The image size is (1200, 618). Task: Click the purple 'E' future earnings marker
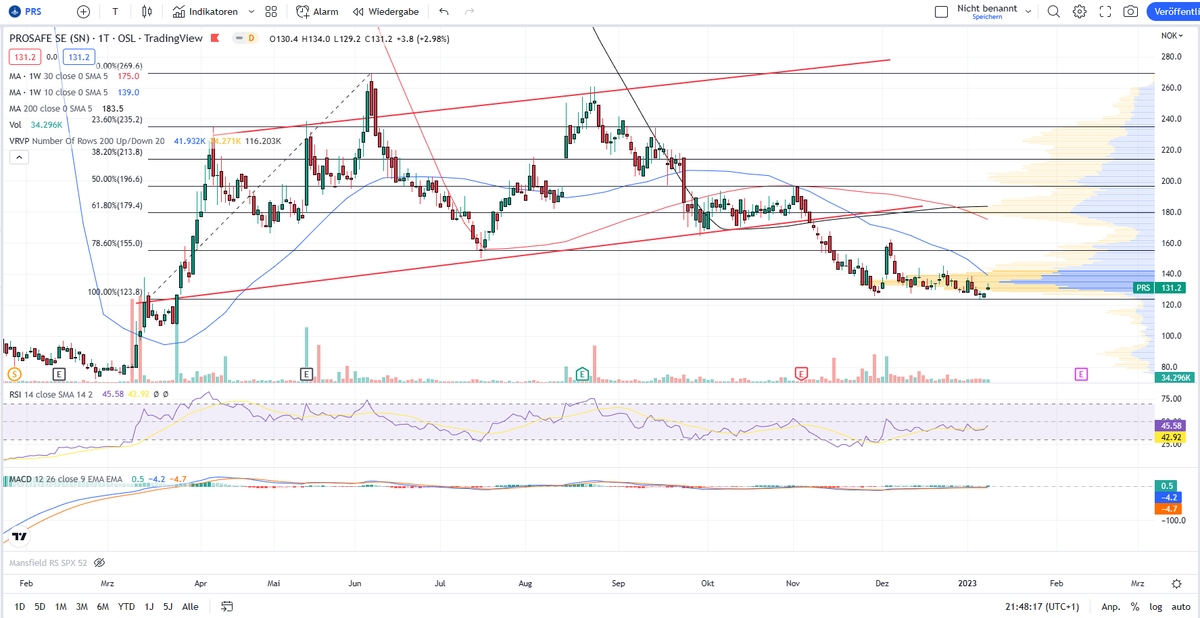pyautogui.click(x=1081, y=373)
